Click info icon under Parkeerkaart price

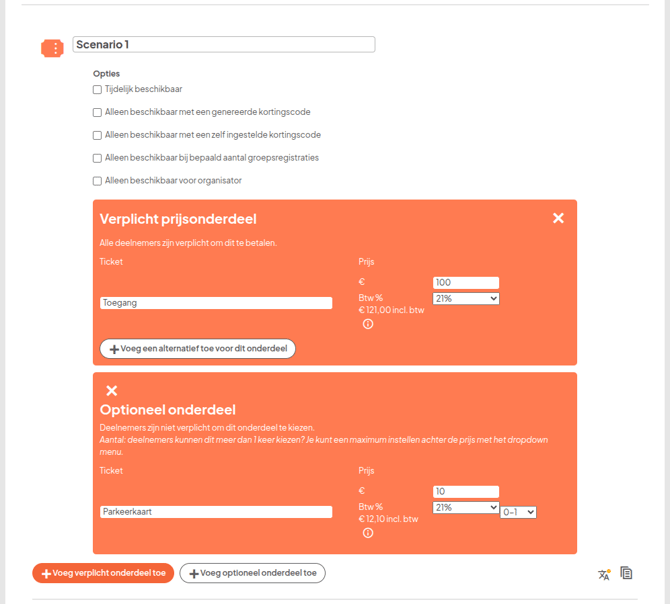[x=368, y=533]
